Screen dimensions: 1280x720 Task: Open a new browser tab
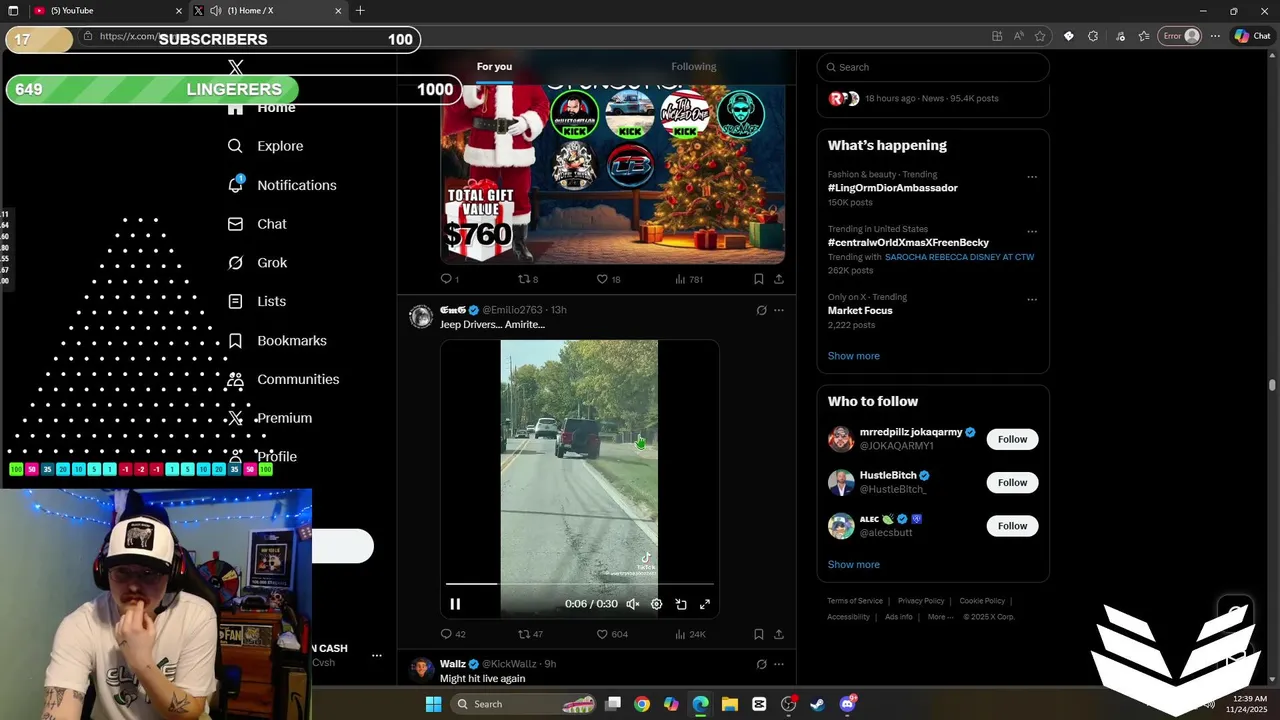tap(360, 11)
